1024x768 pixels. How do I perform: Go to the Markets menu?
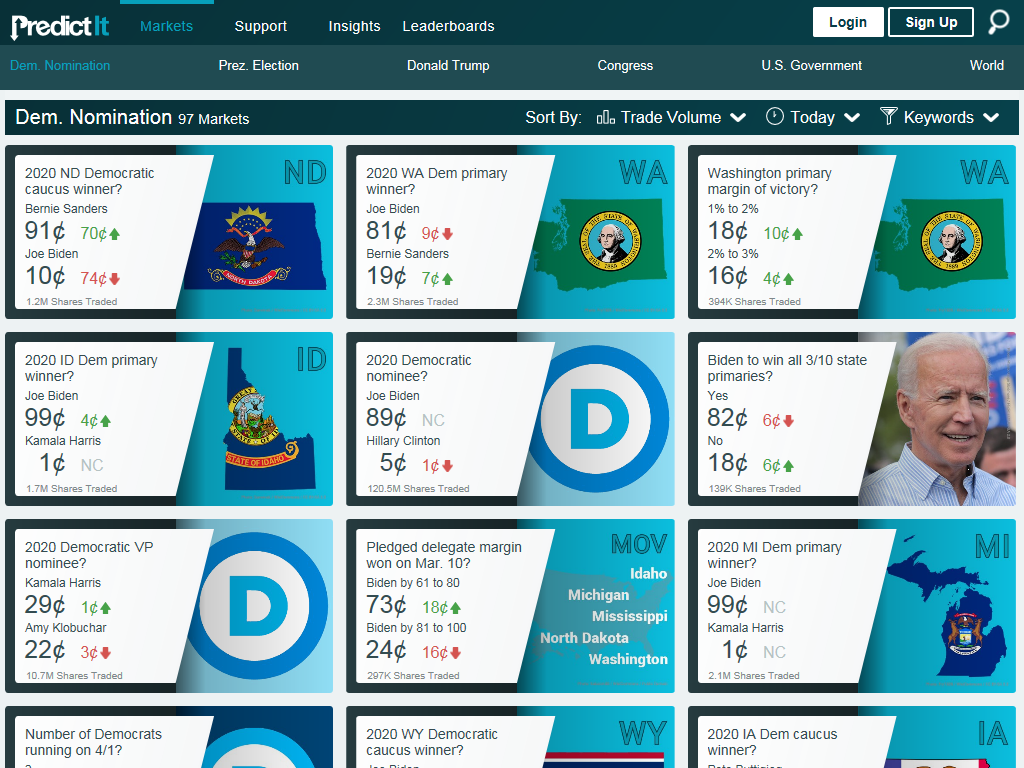click(x=167, y=26)
